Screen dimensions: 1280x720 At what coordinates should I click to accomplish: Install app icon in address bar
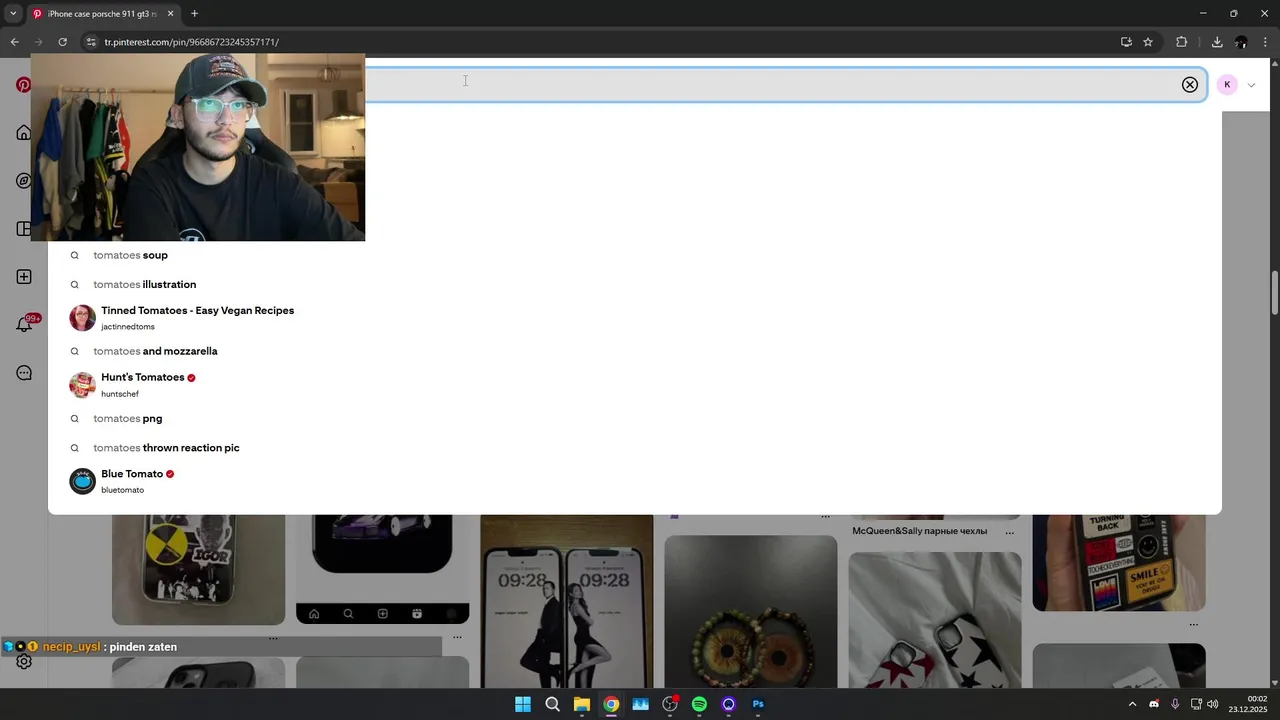(x=1126, y=42)
